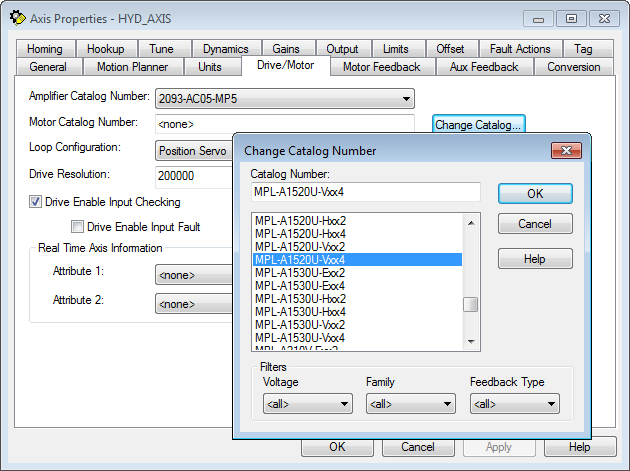This screenshot has height=471, width=630.
Task: Enable Drive Enable Input Fault checkbox
Action: tap(77, 227)
